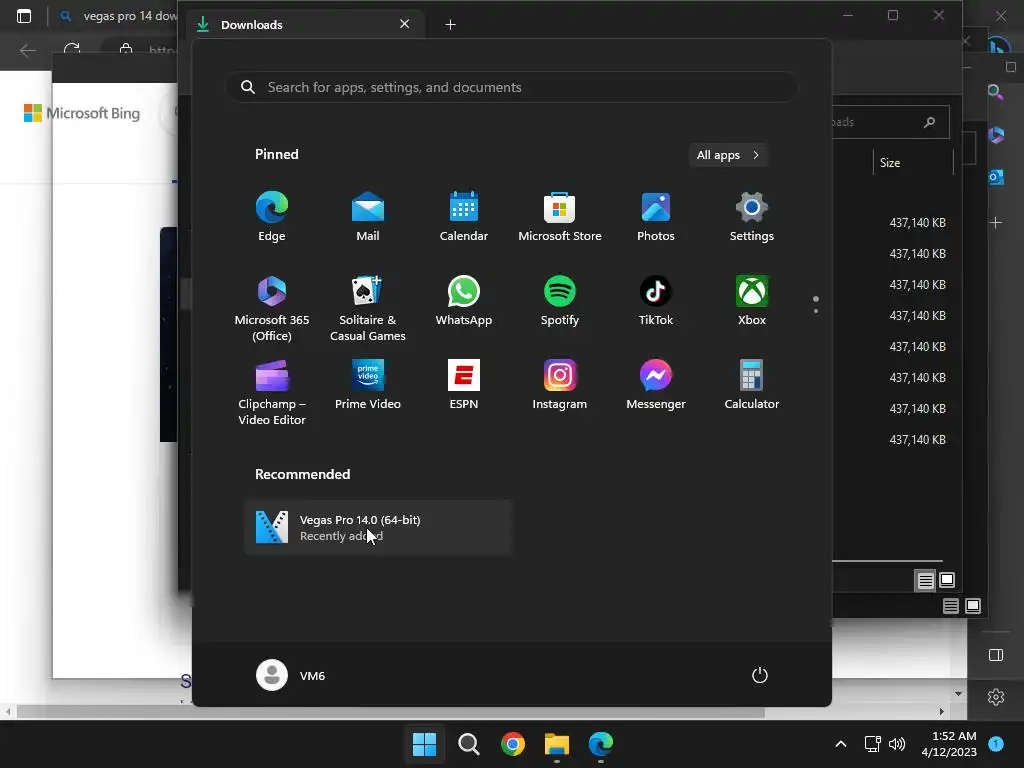The image size is (1024, 768).
Task: Launch Instagram
Action: coord(560,385)
